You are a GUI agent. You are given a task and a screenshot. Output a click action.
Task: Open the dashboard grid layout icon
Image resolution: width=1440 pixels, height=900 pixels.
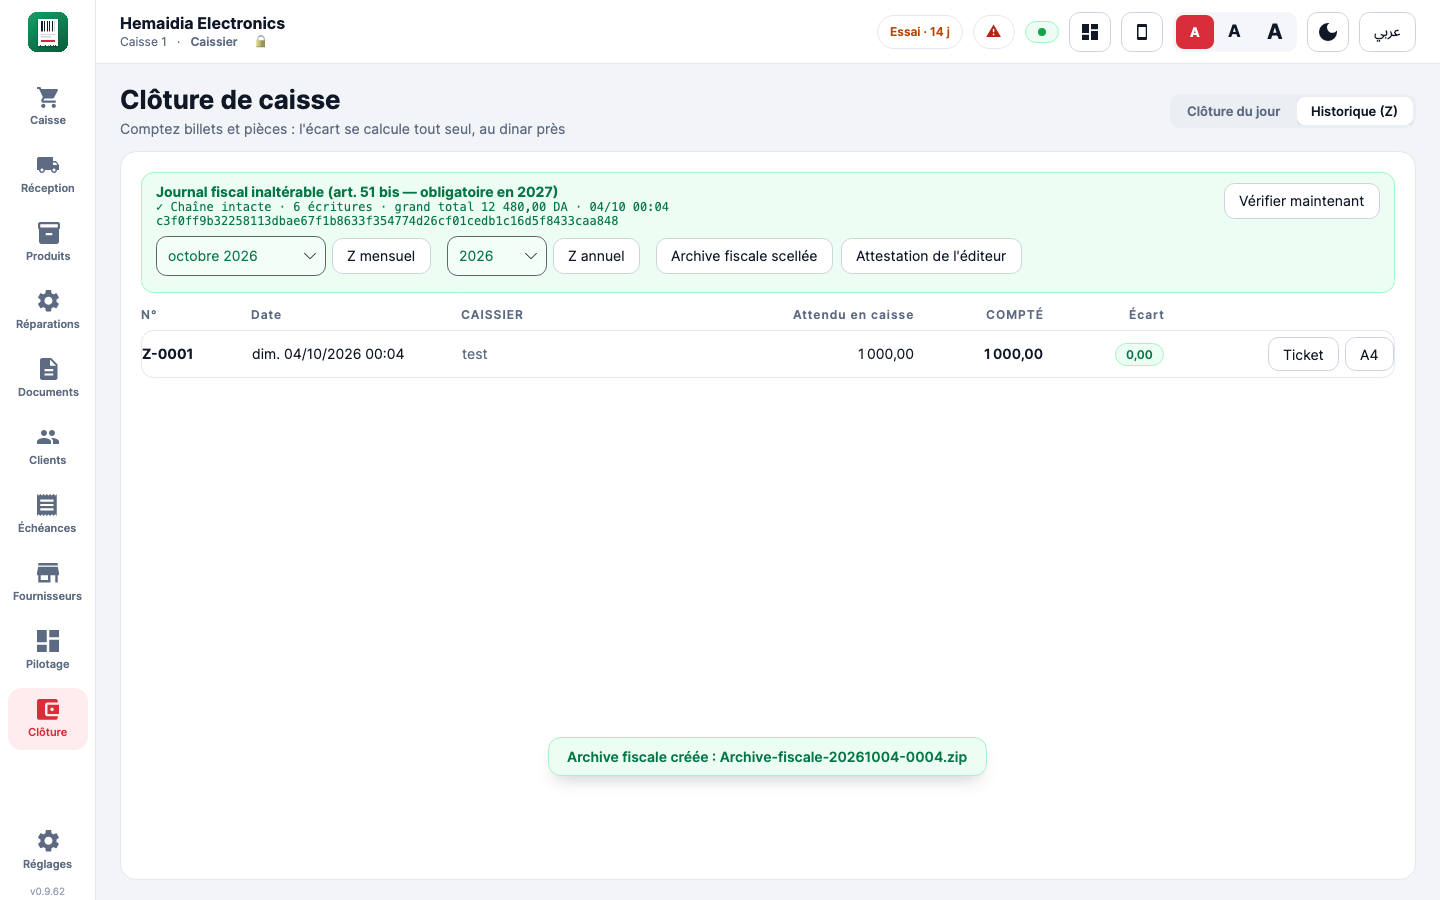pyautogui.click(x=1090, y=32)
